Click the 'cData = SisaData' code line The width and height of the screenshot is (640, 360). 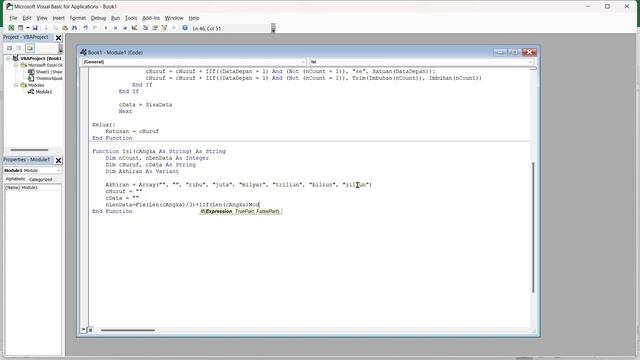tap(145, 105)
